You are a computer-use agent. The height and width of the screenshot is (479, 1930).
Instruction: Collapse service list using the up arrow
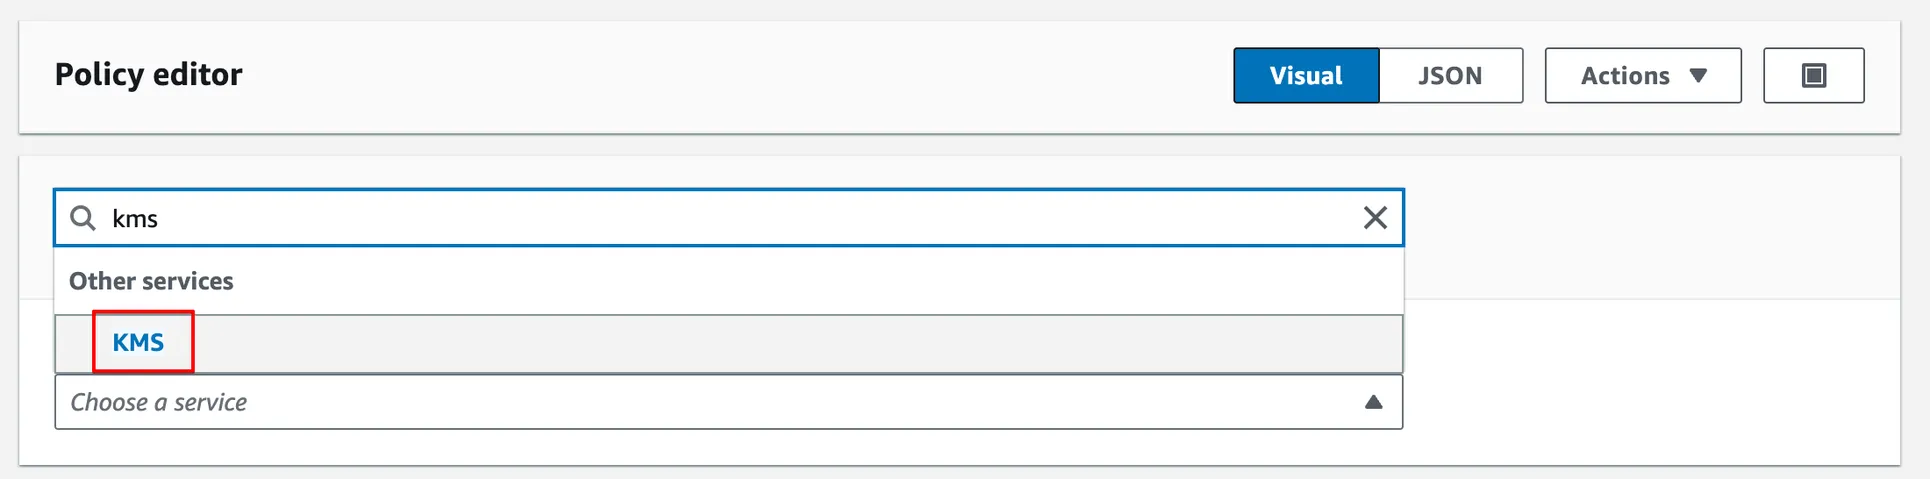click(x=1373, y=402)
